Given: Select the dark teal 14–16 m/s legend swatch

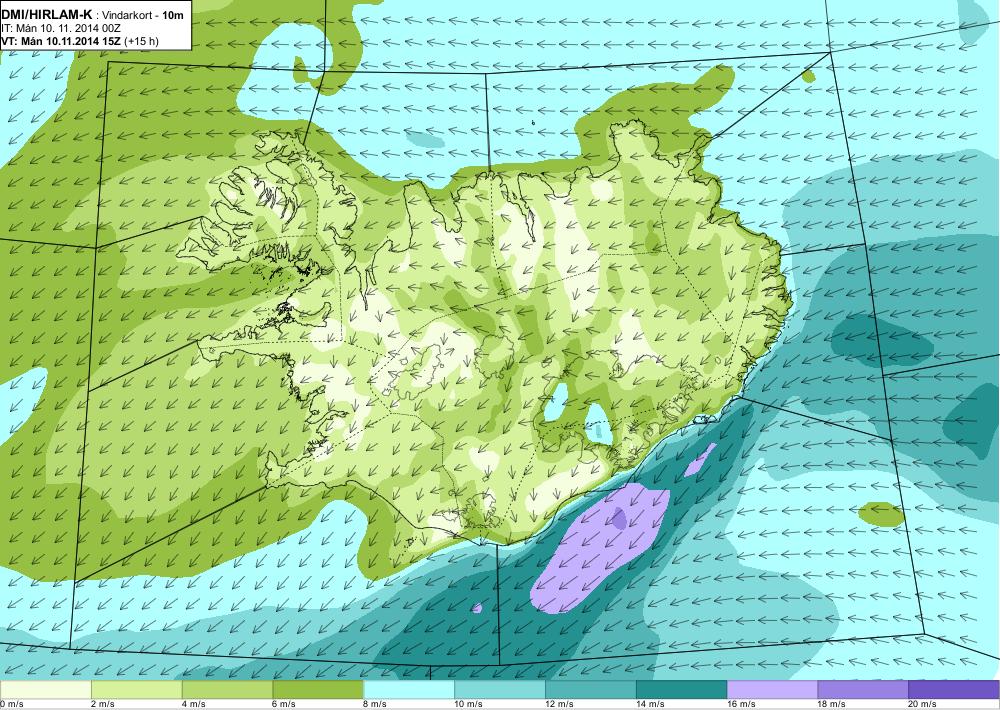Looking at the screenshot, I should pyautogui.click(x=681, y=690).
